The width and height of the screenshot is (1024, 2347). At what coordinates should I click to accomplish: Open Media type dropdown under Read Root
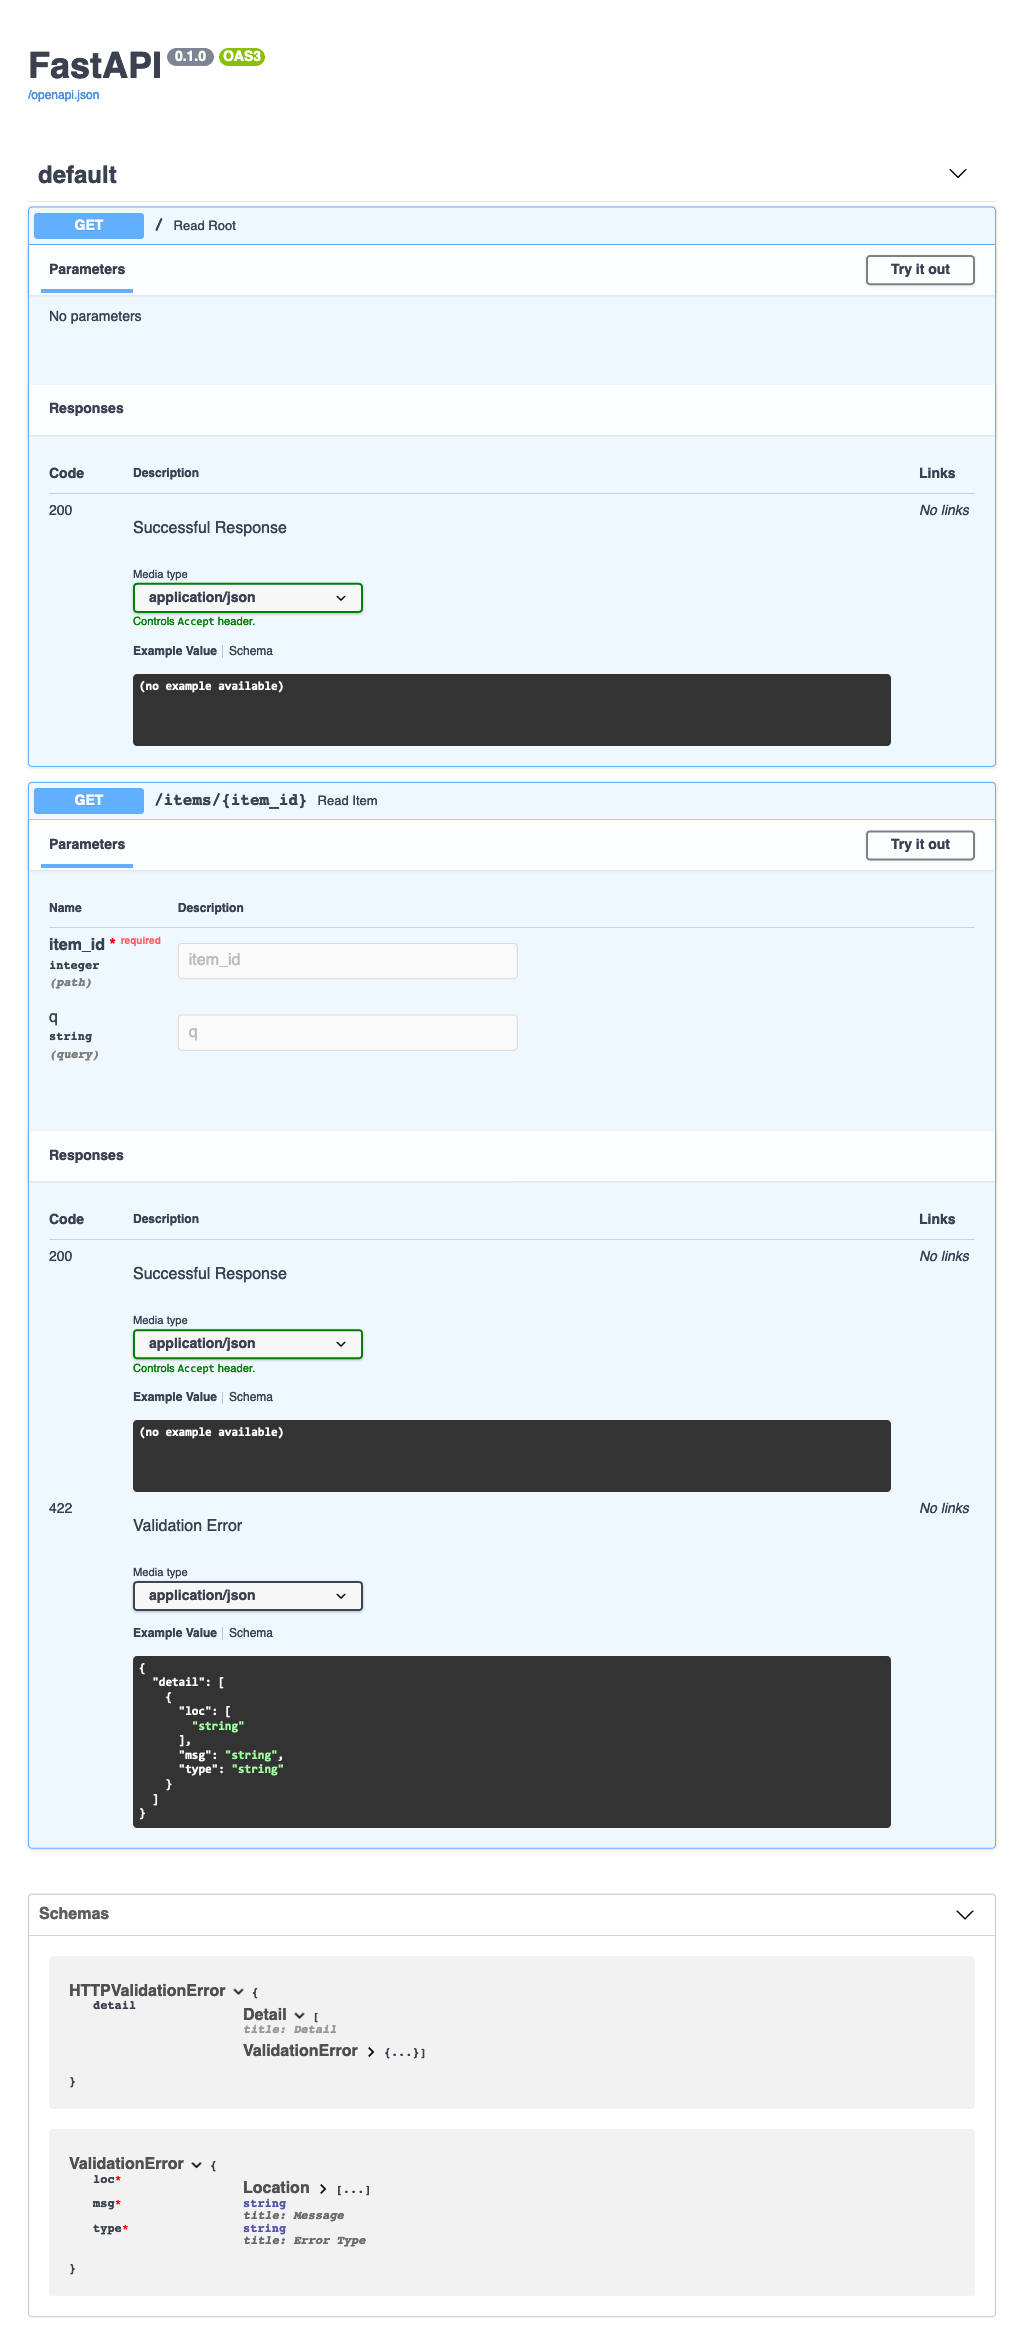click(x=247, y=598)
